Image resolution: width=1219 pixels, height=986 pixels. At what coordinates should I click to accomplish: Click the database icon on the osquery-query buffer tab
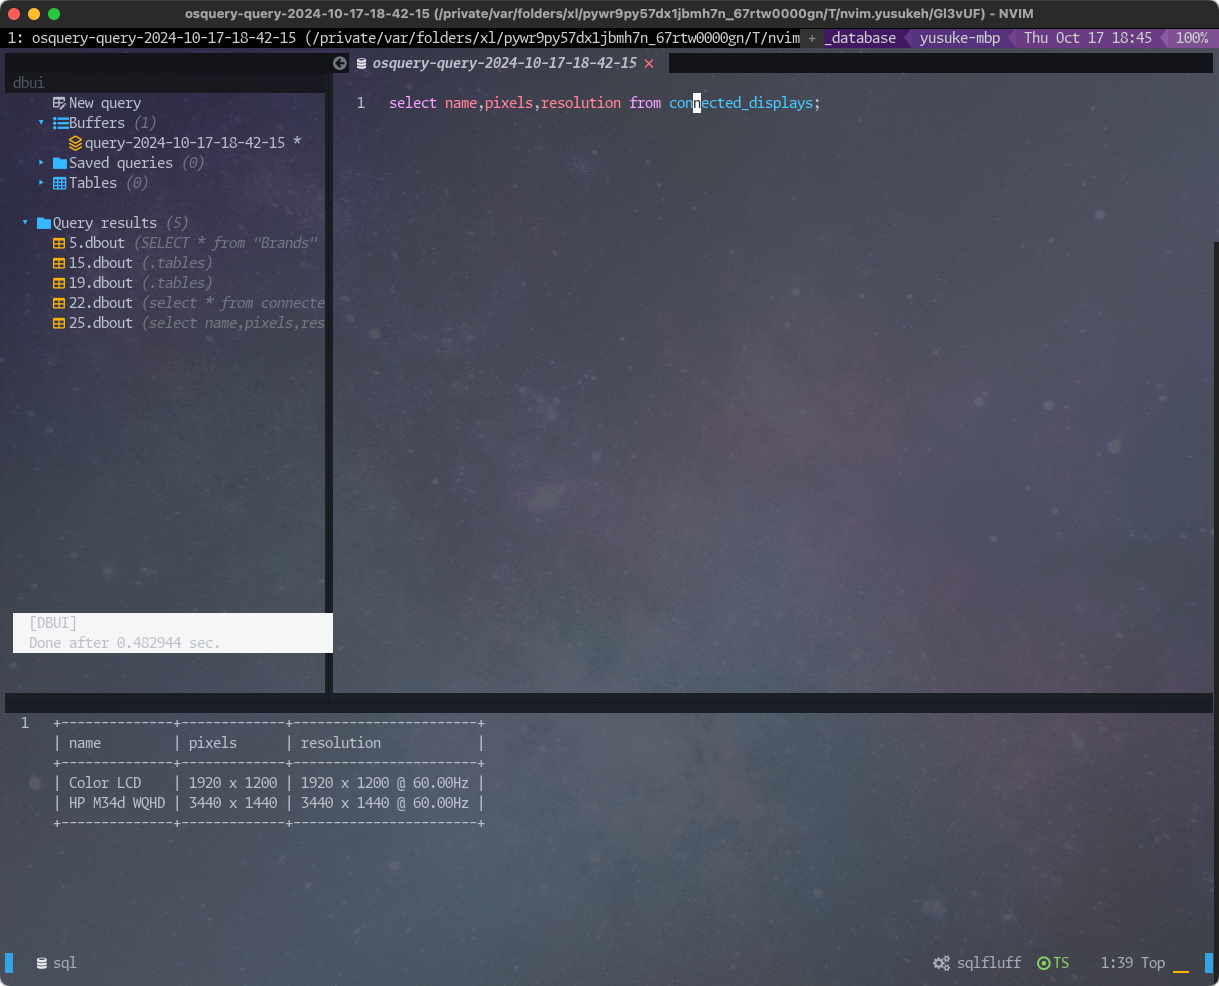(362, 63)
